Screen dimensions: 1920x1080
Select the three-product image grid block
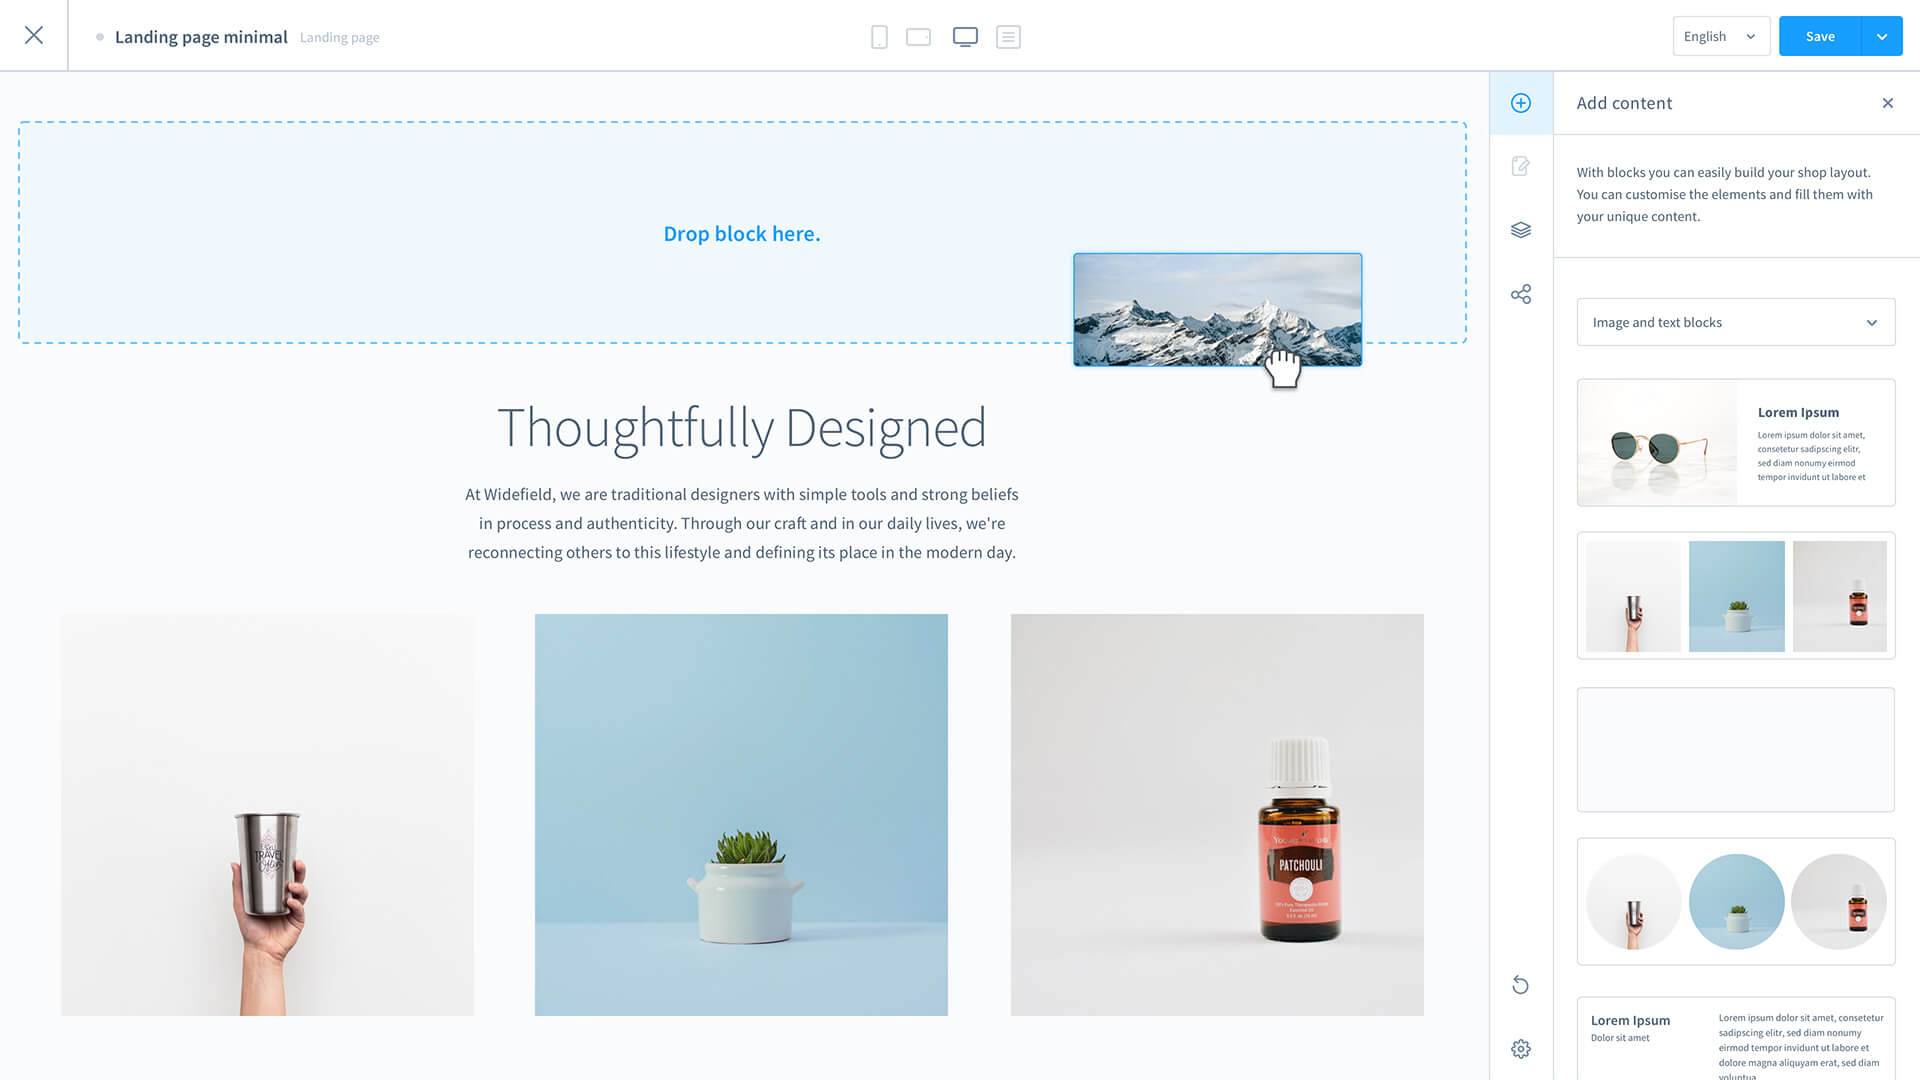click(1735, 596)
